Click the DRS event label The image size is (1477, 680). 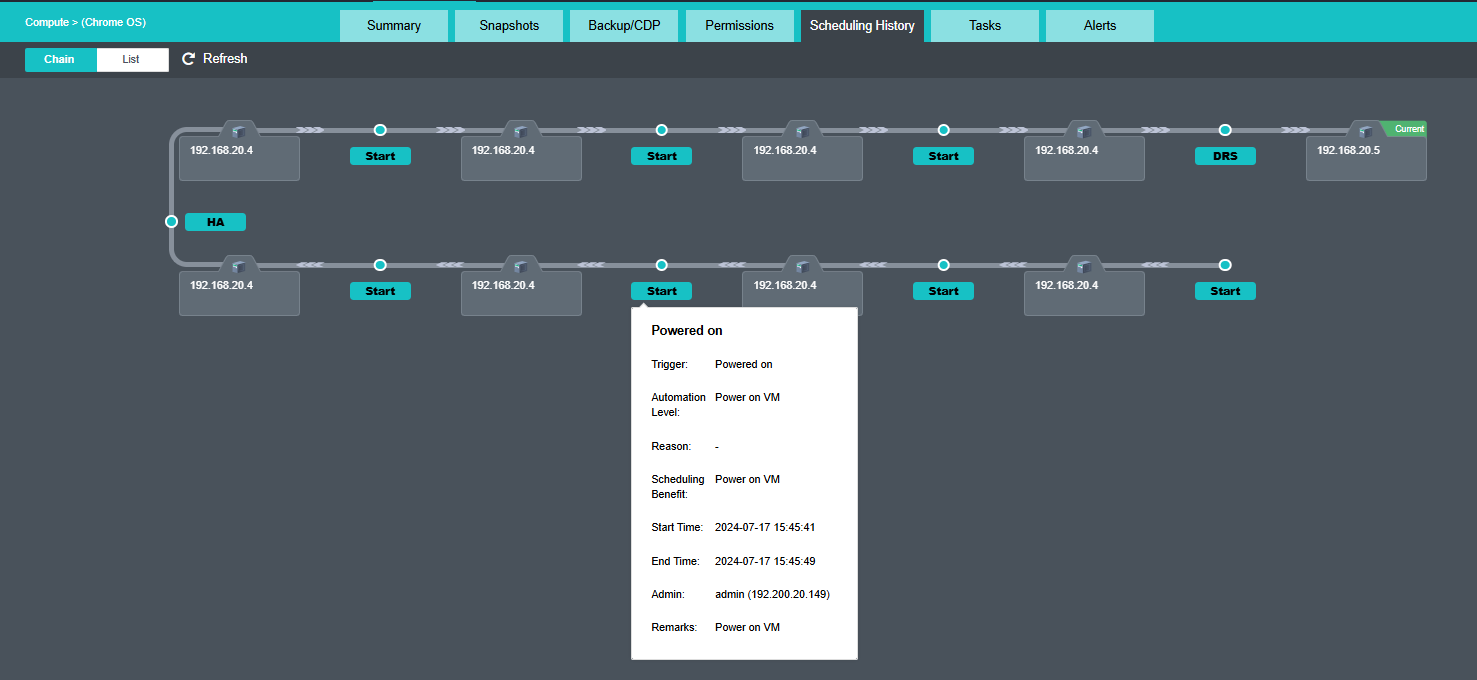tap(1225, 156)
